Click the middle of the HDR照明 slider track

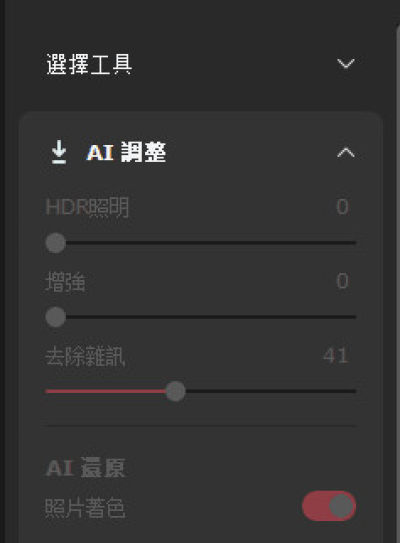[x=201, y=243]
